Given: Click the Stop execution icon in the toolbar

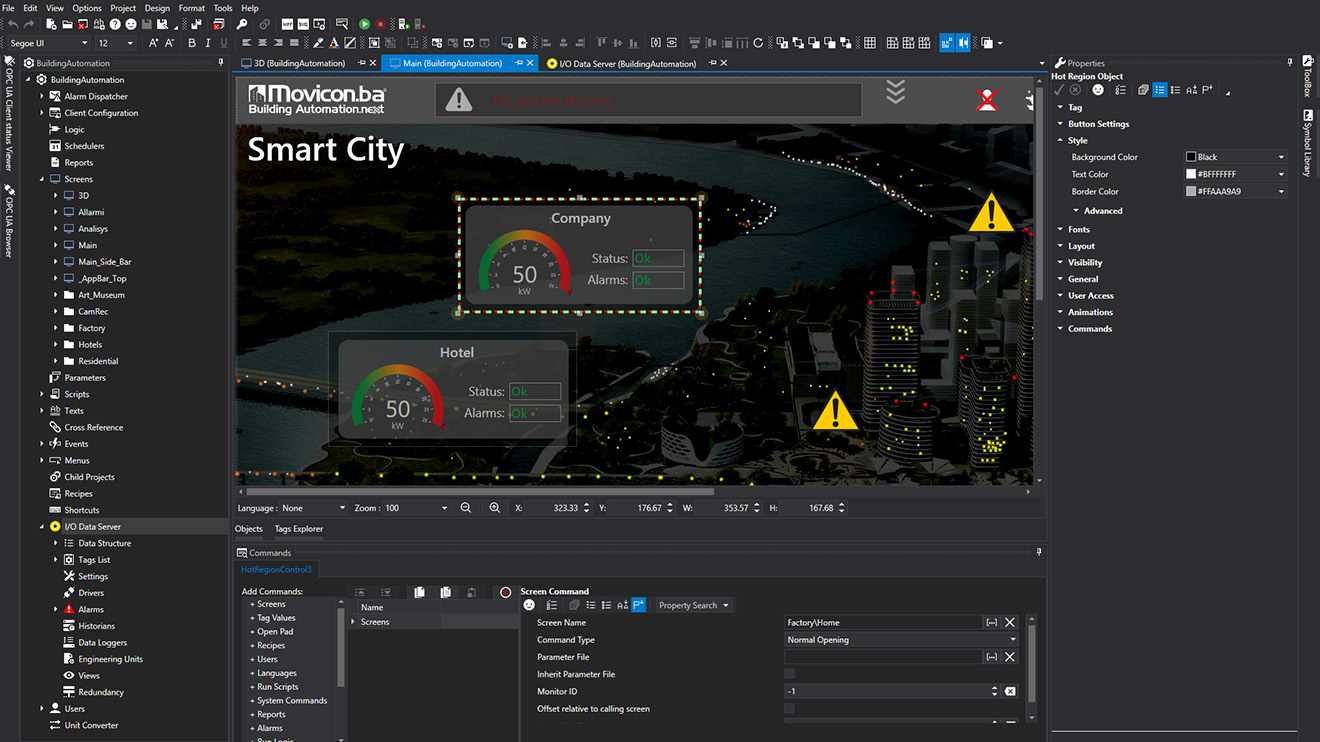Looking at the screenshot, I should click(x=383, y=24).
